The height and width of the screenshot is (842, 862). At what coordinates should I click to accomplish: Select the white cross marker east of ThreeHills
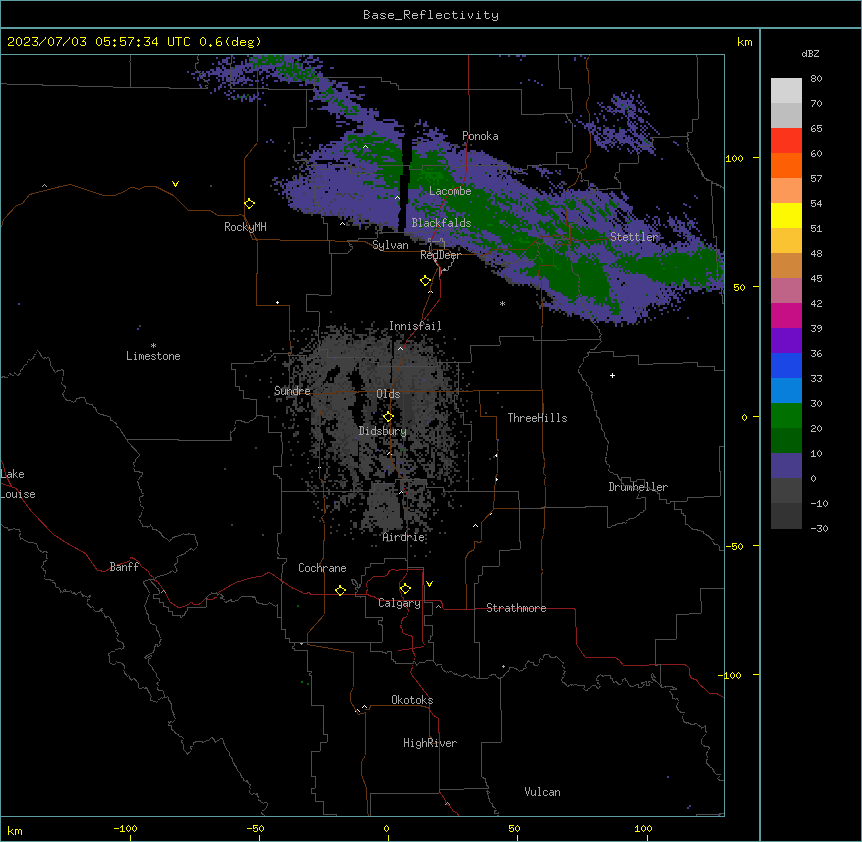612,375
